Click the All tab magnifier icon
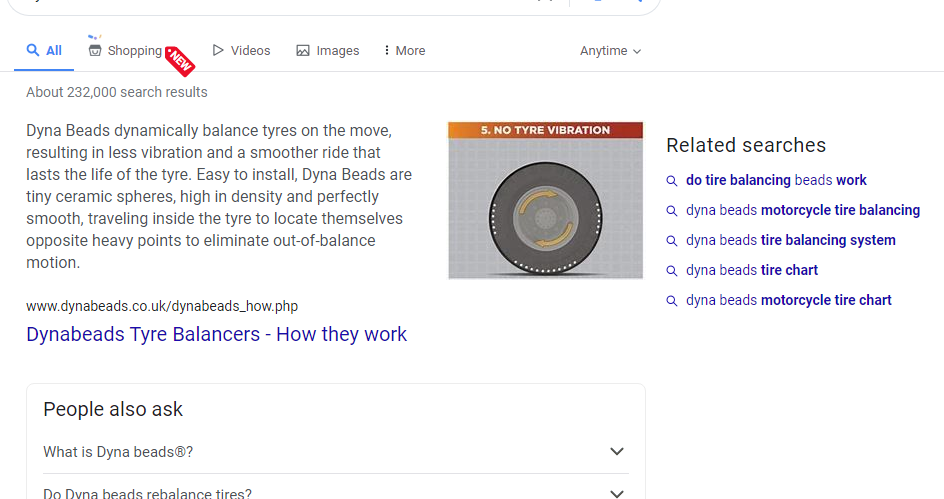 click(x=33, y=50)
